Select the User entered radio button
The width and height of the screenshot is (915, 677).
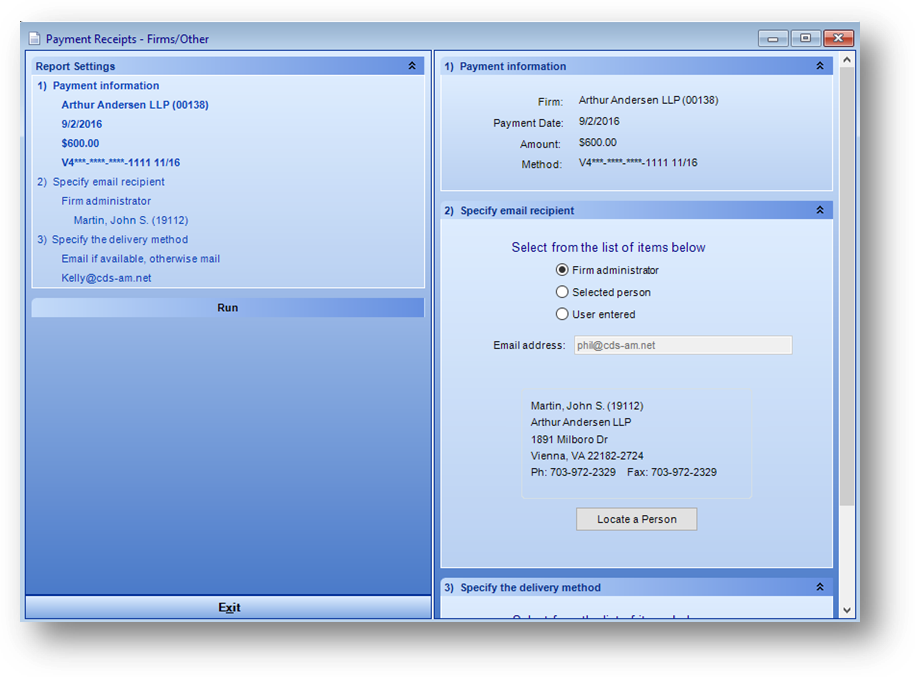[562, 314]
